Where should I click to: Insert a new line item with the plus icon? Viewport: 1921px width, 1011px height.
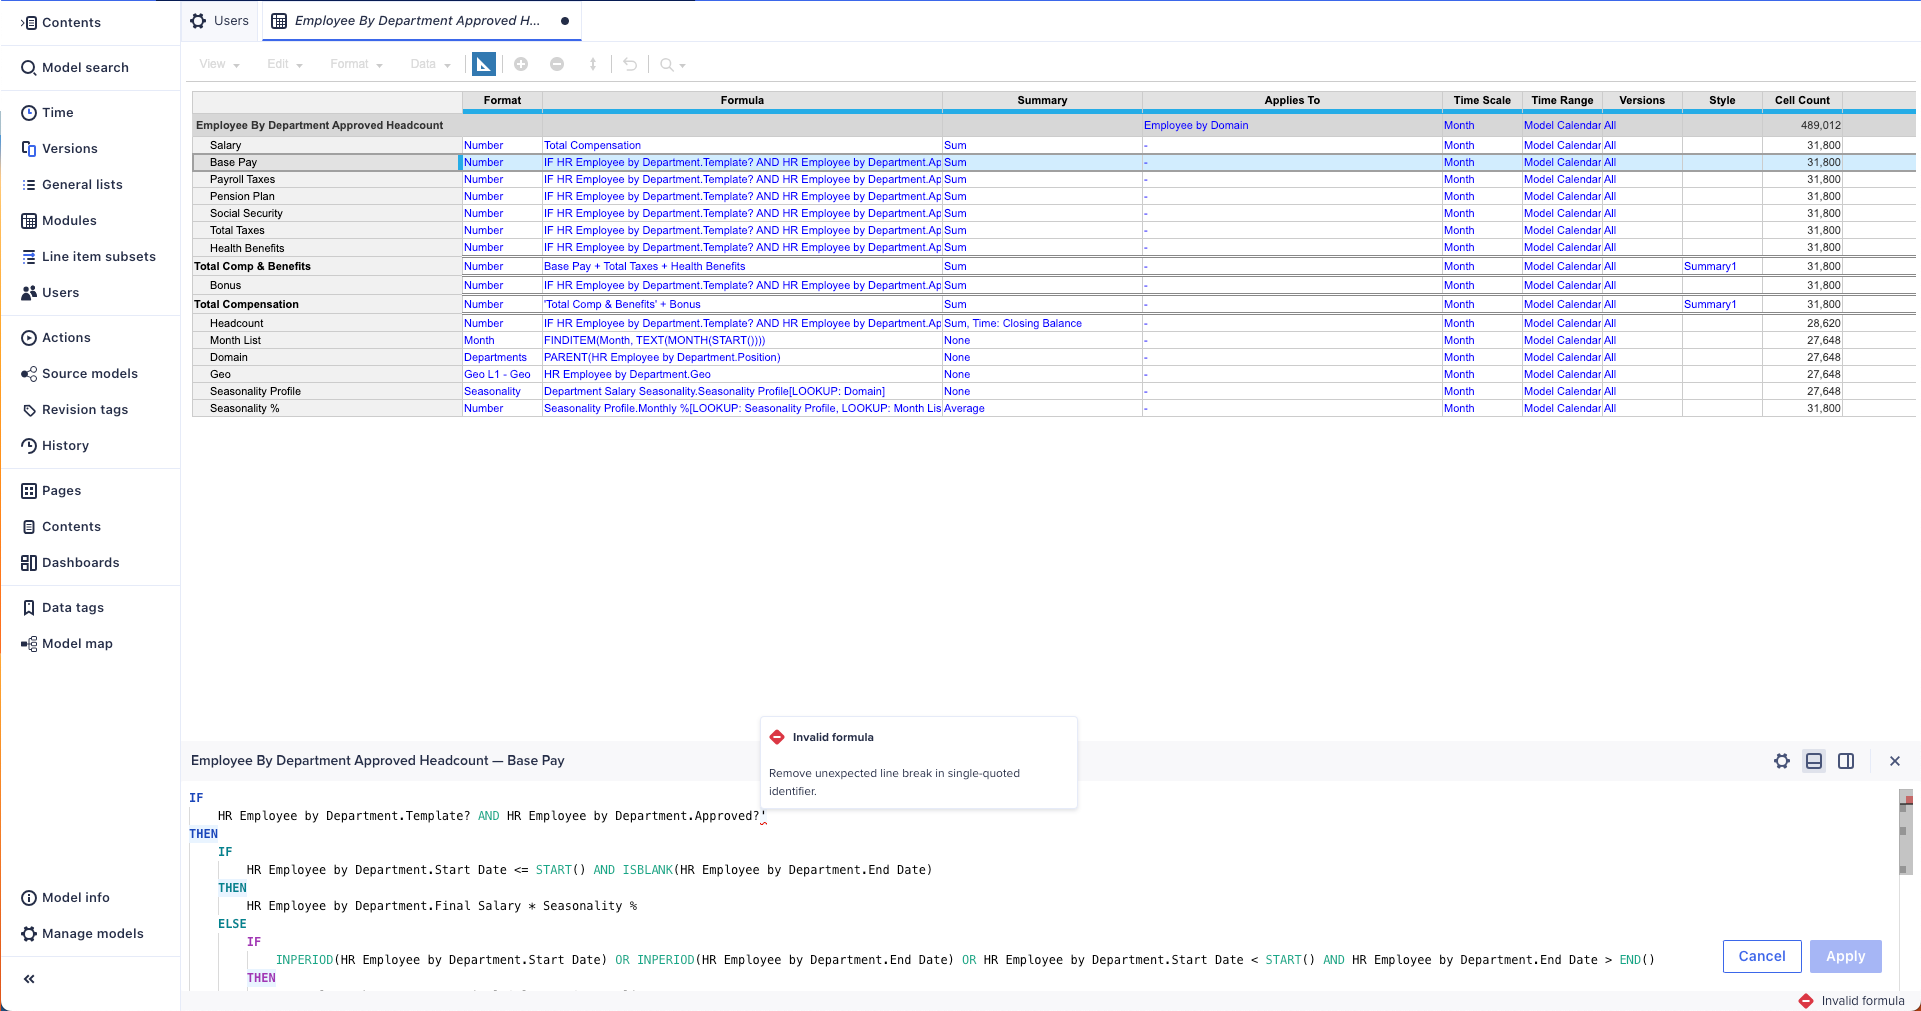(521, 64)
